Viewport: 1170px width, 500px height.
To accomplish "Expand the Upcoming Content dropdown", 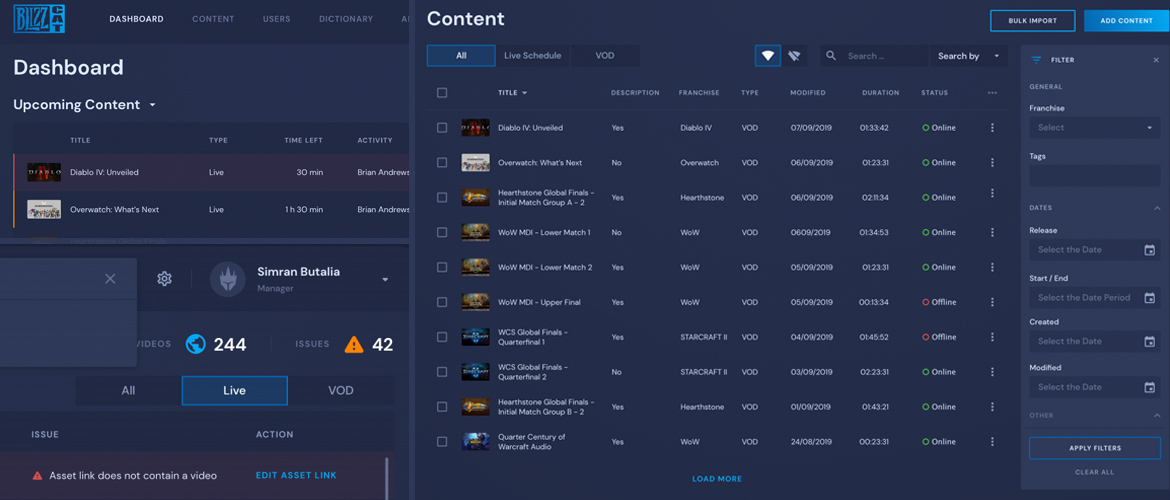I will [152, 105].
